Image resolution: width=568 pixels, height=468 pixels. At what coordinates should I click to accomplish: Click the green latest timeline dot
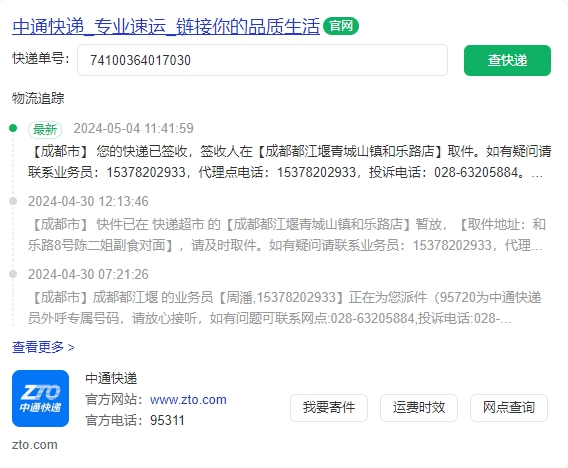(x=13, y=128)
